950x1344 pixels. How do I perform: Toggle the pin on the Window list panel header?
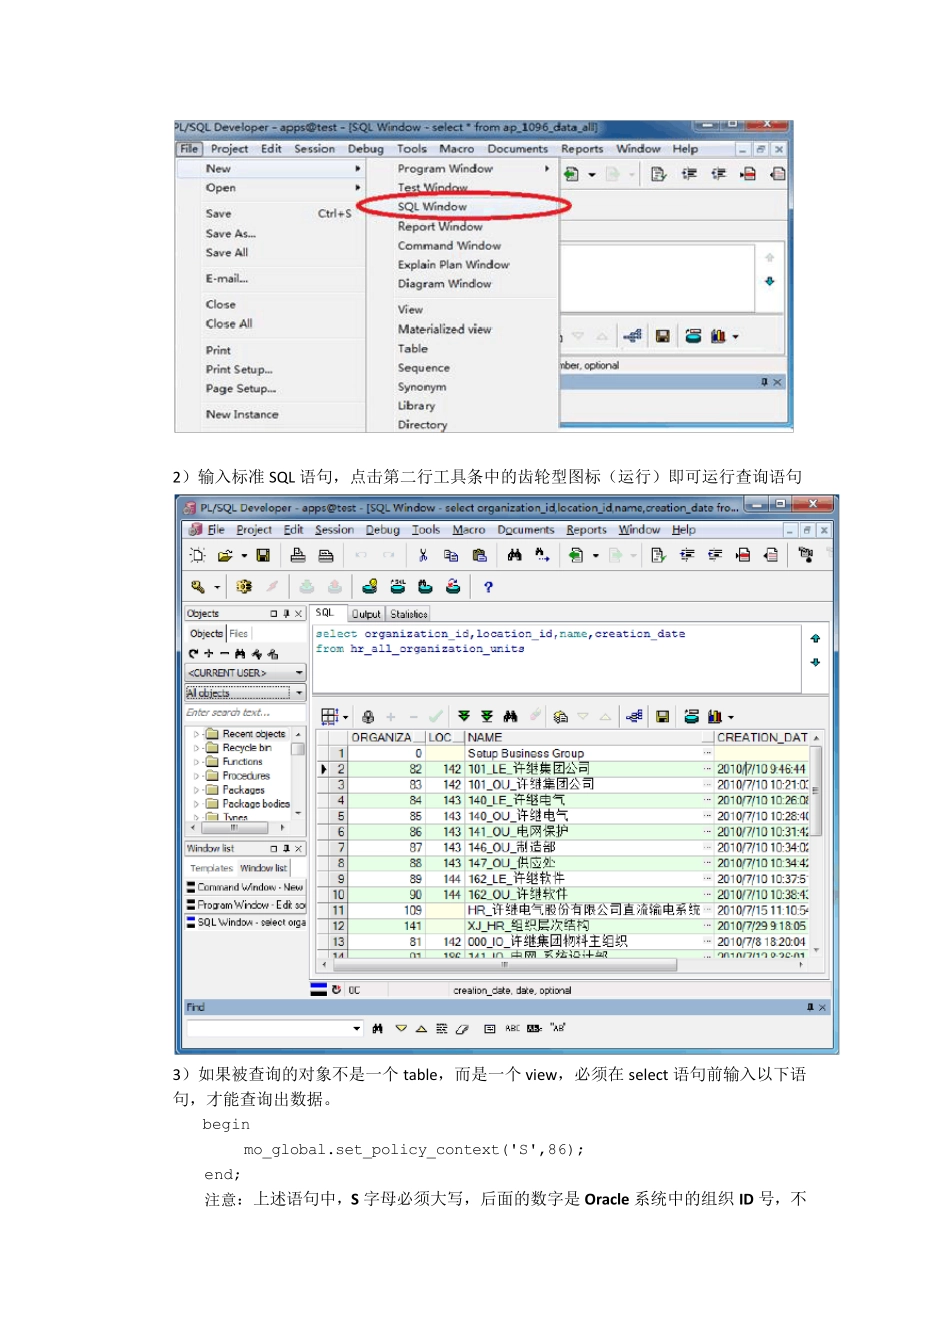click(x=286, y=848)
